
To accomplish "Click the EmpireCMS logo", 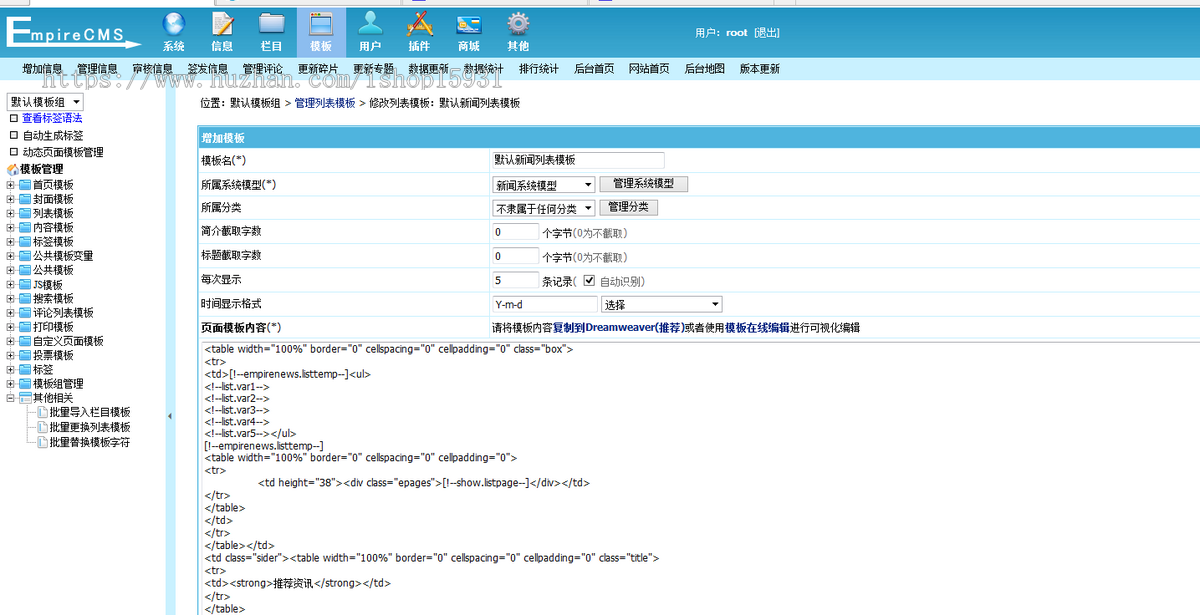I will tap(75, 33).
